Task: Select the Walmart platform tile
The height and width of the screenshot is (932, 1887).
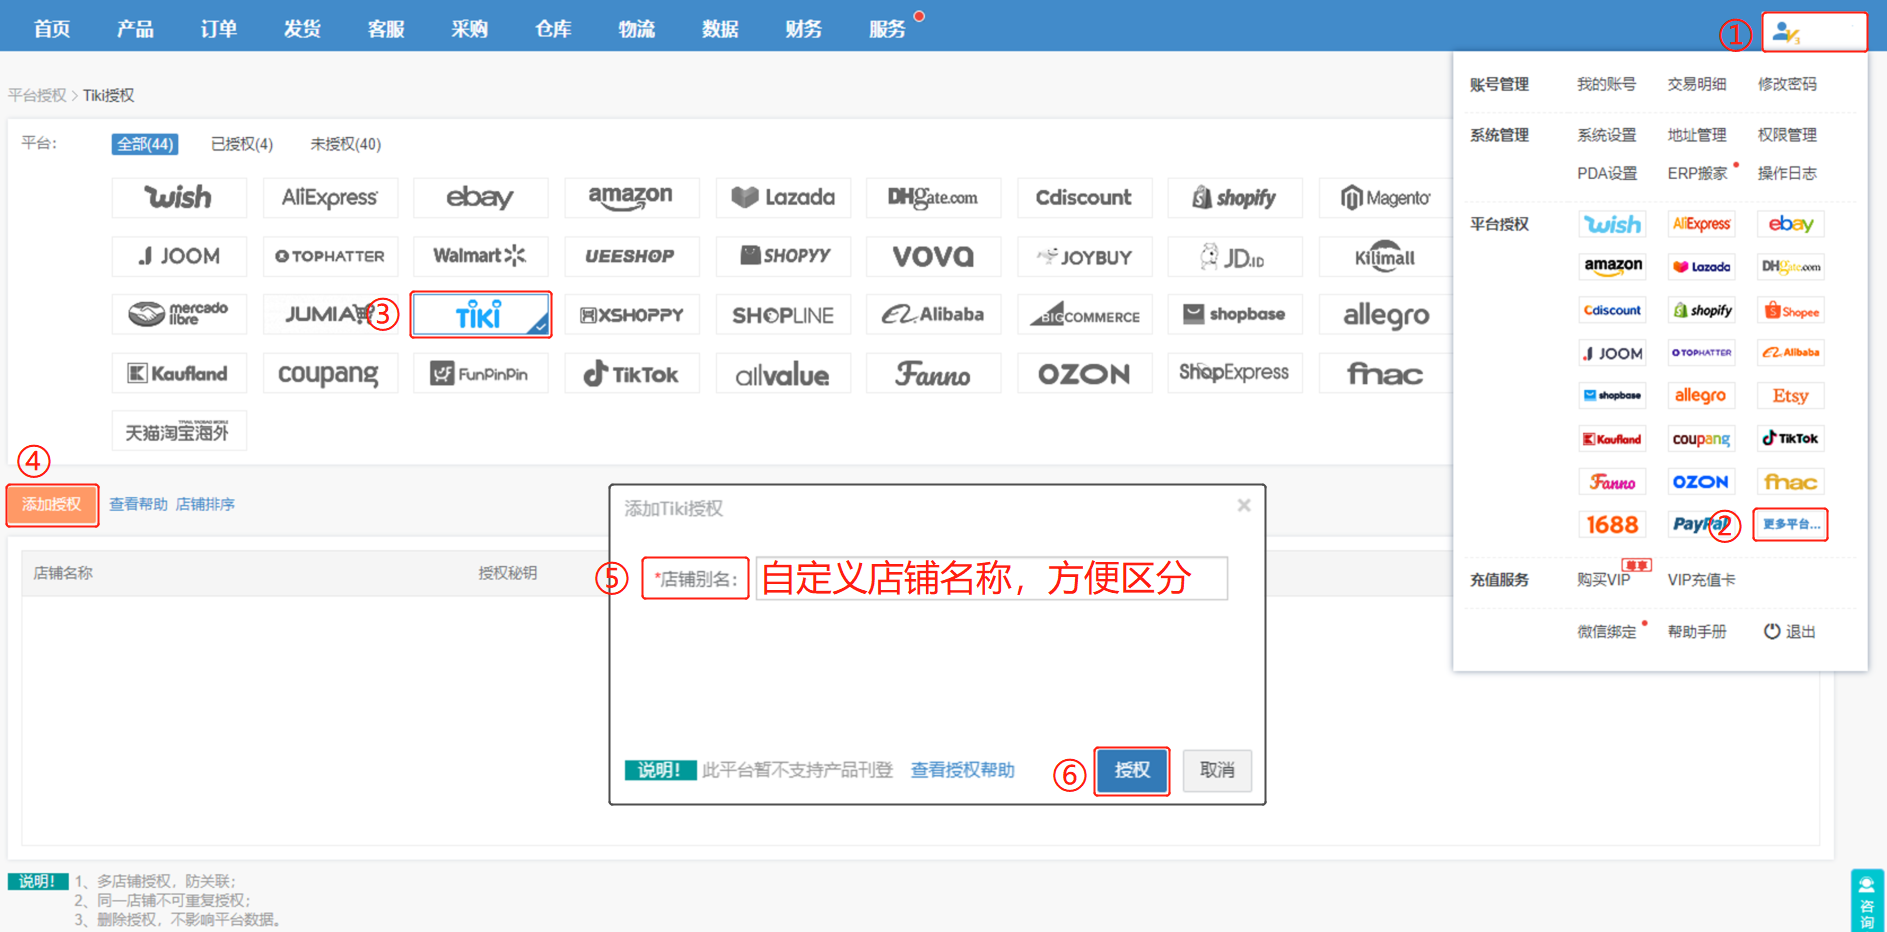Action: click(480, 256)
